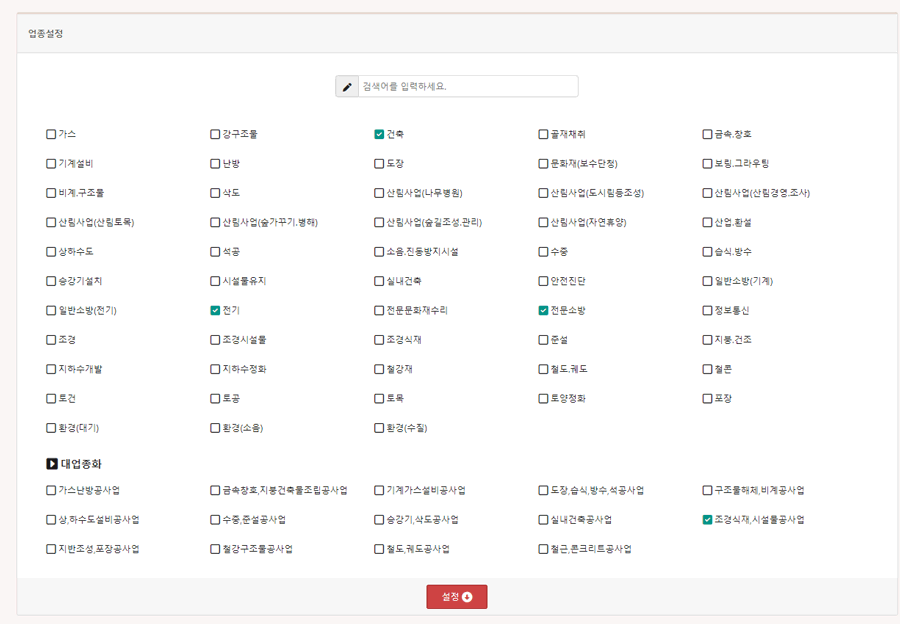Image resolution: width=900 pixels, height=624 pixels.
Task: Enable the 가스 checkbox
Action: [51, 134]
